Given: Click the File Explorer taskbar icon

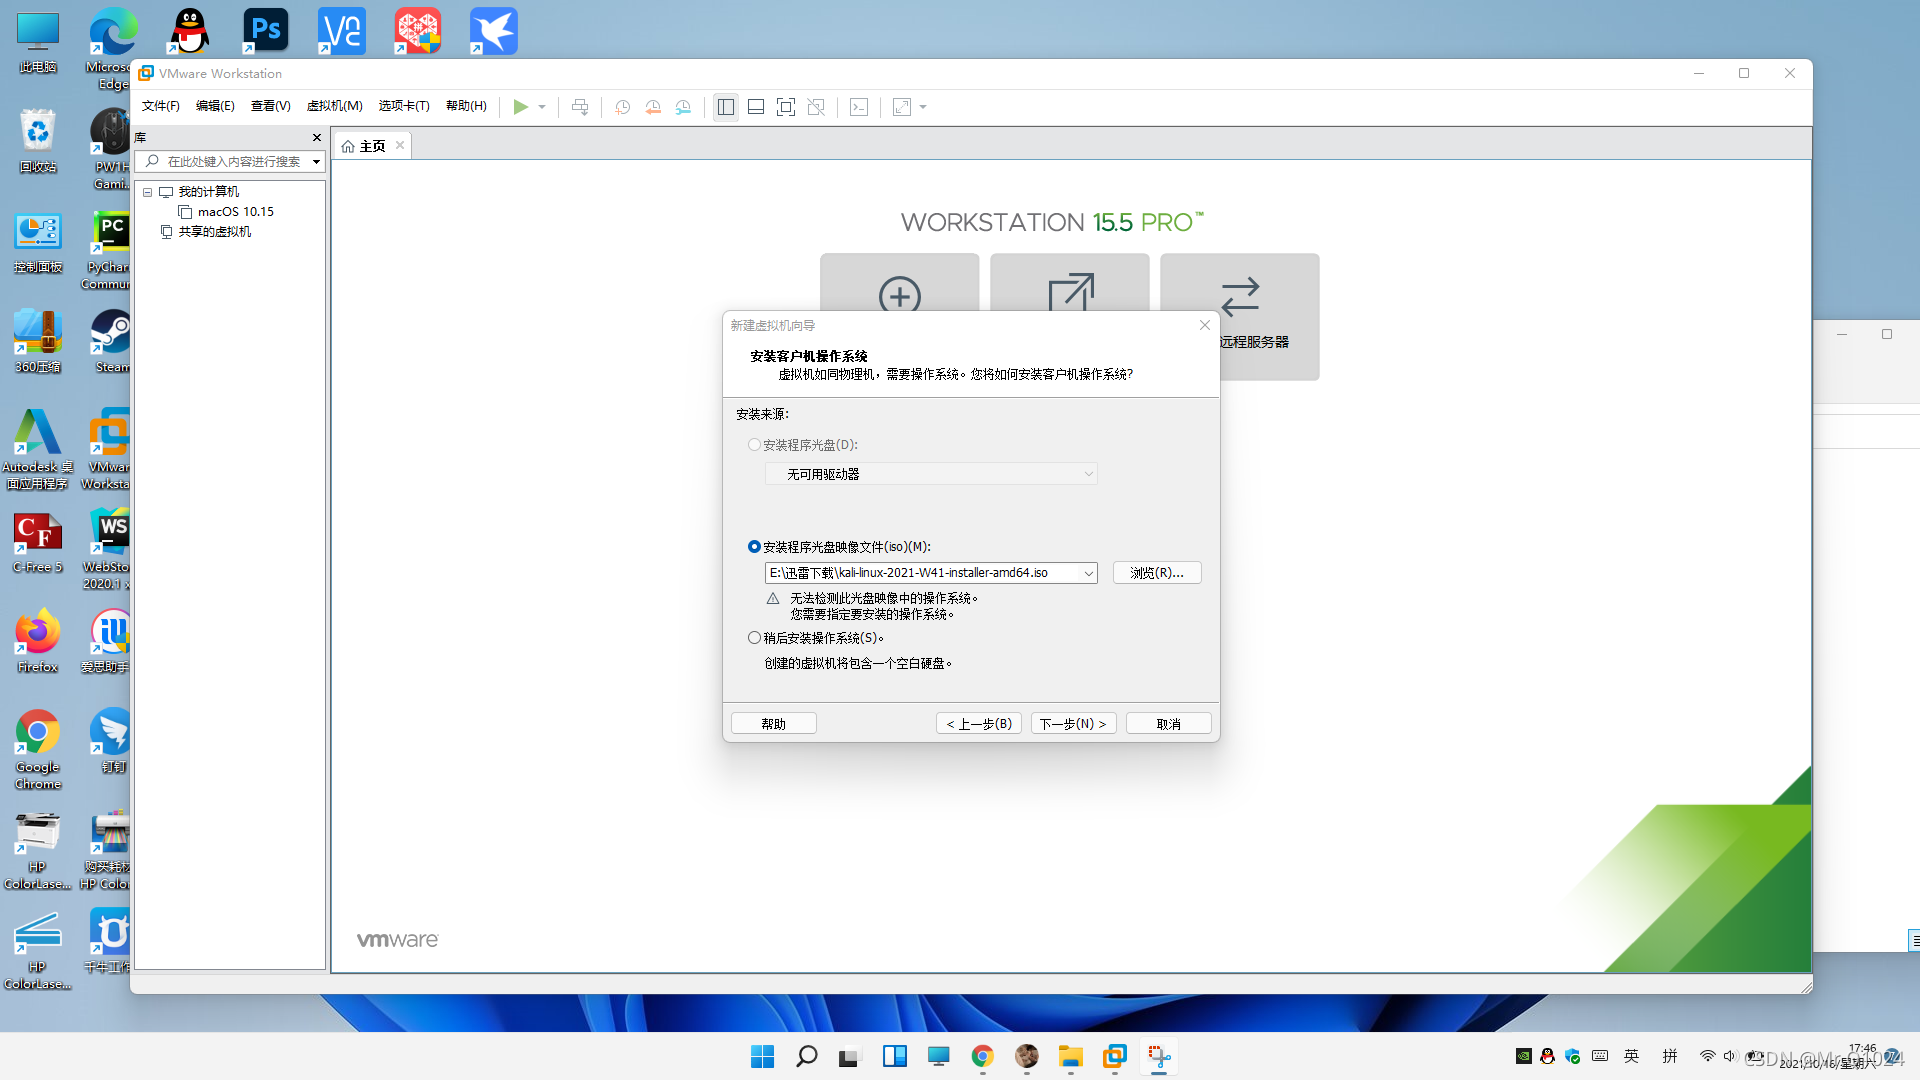Looking at the screenshot, I should (x=1071, y=1056).
